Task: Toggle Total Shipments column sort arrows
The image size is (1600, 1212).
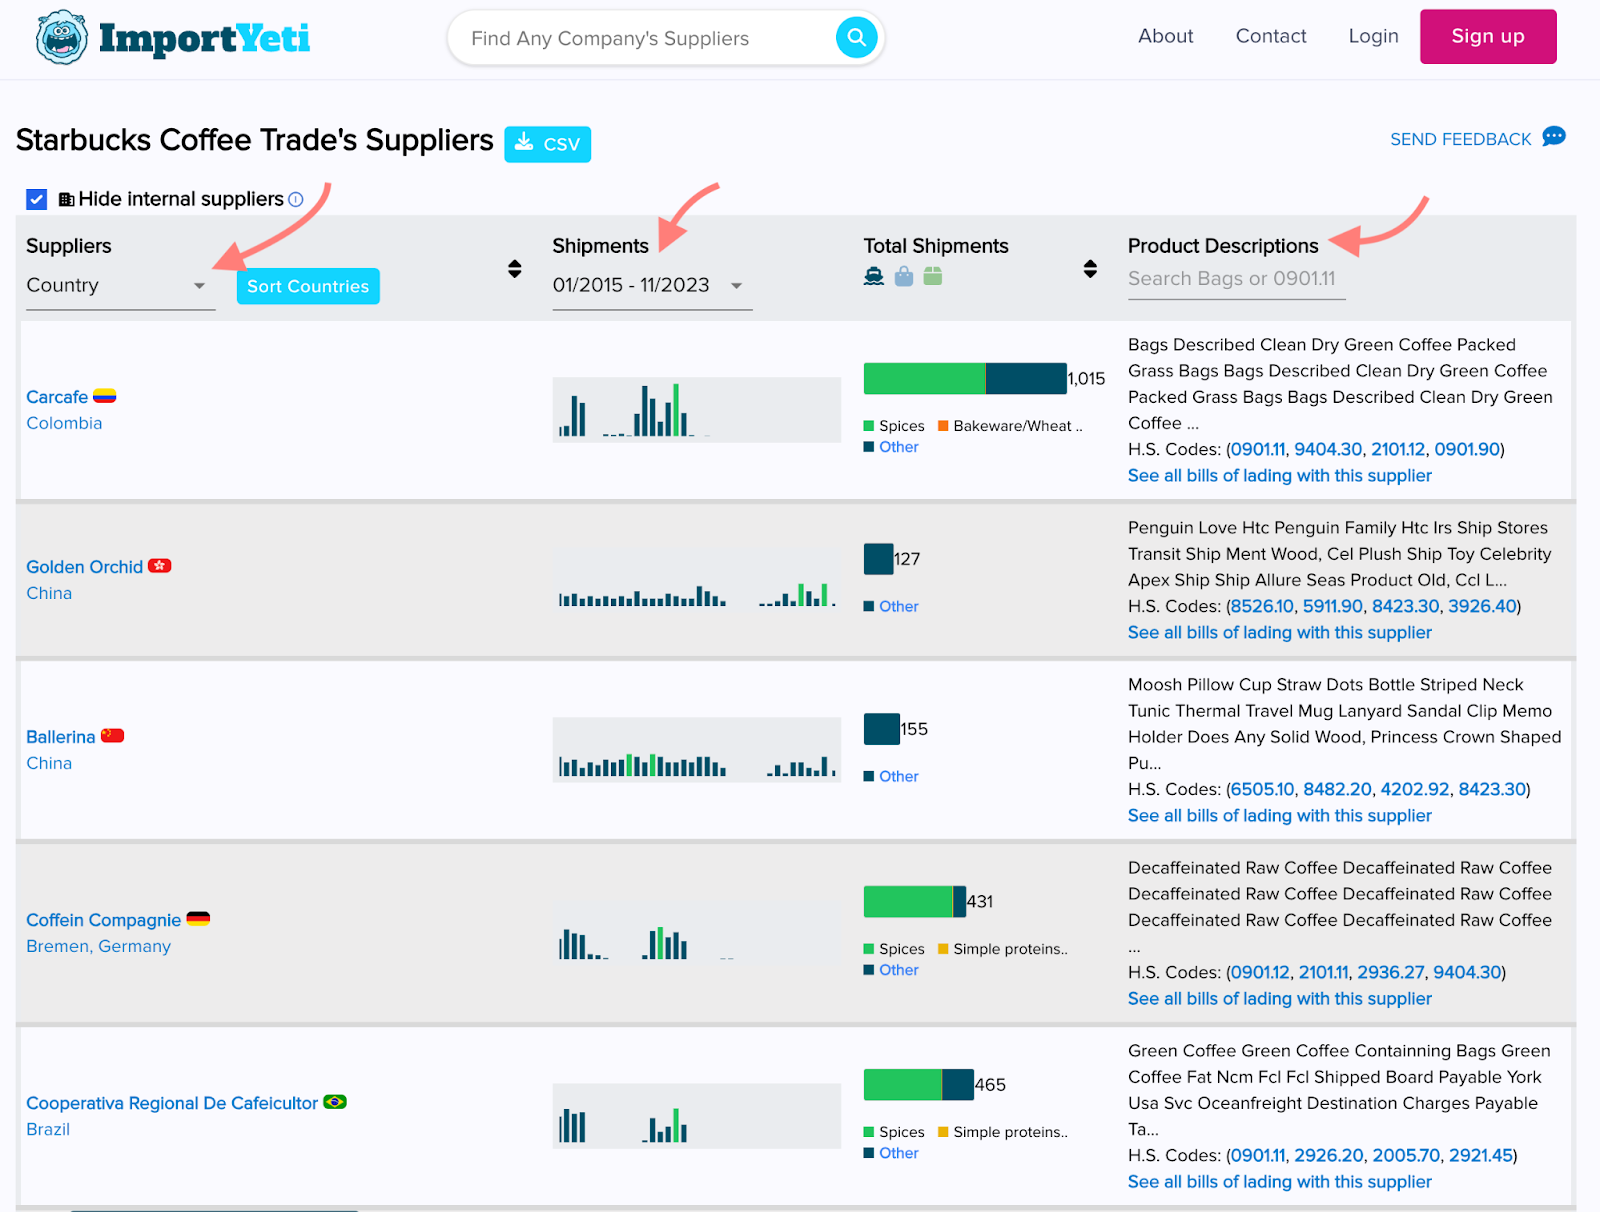Action: [x=1090, y=269]
